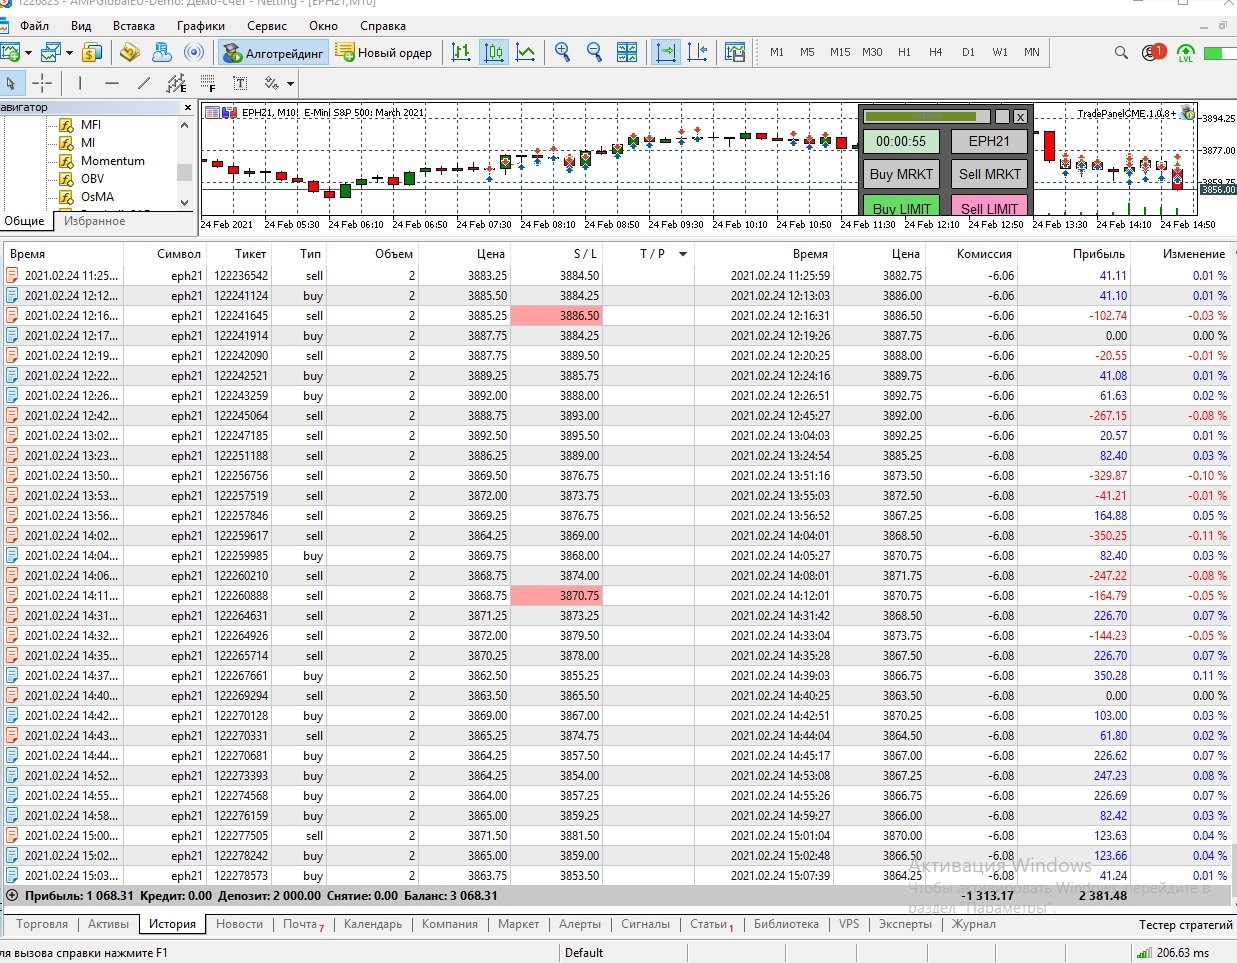This screenshot has width=1237, height=963.
Task: Click the Sell MRKT button on the chart panel
Action: pyautogui.click(x=990, y=174)
